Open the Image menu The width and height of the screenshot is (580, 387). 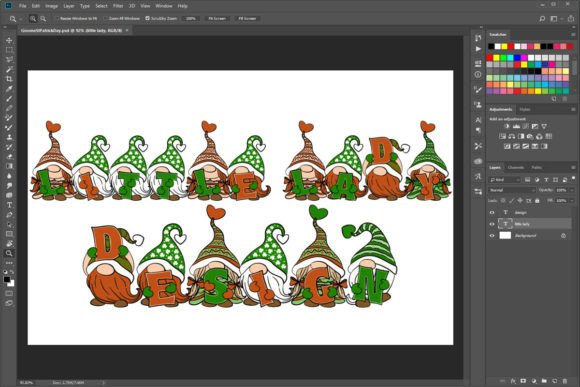pyautogui.click(x=51, y=6)
